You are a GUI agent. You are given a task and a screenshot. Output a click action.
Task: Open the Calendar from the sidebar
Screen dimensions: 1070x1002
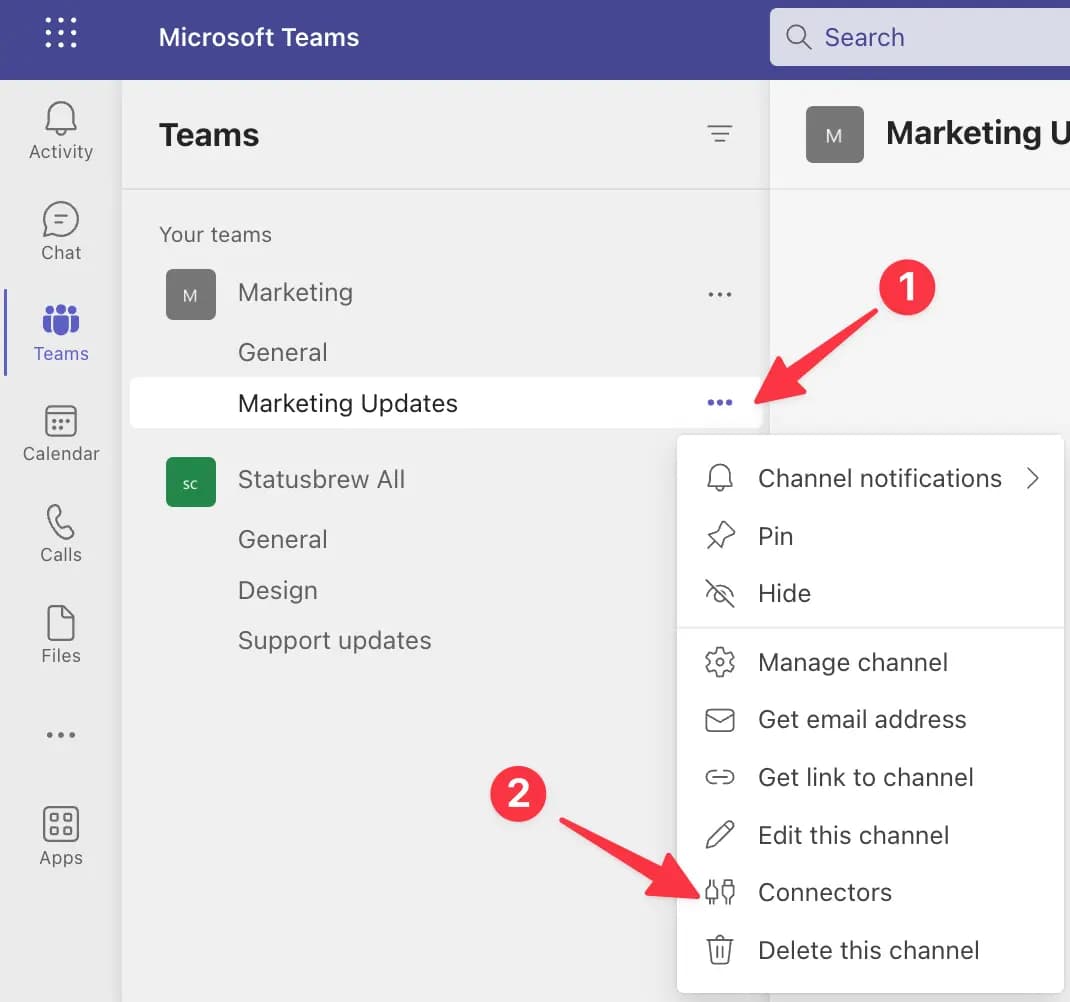[x=61, y=434]
